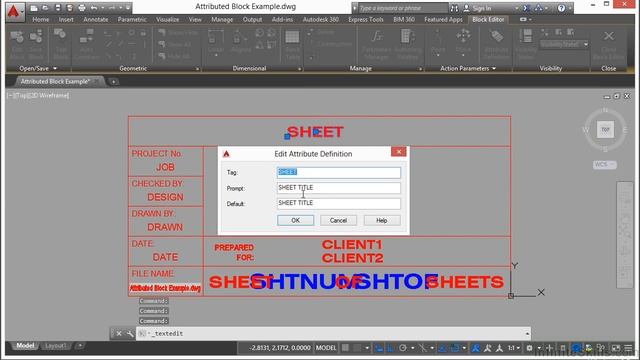The width and height of the screenshot is (640, 360).
Task: Click the coordinates readout in status bar
Action: (x=280, y=348)
